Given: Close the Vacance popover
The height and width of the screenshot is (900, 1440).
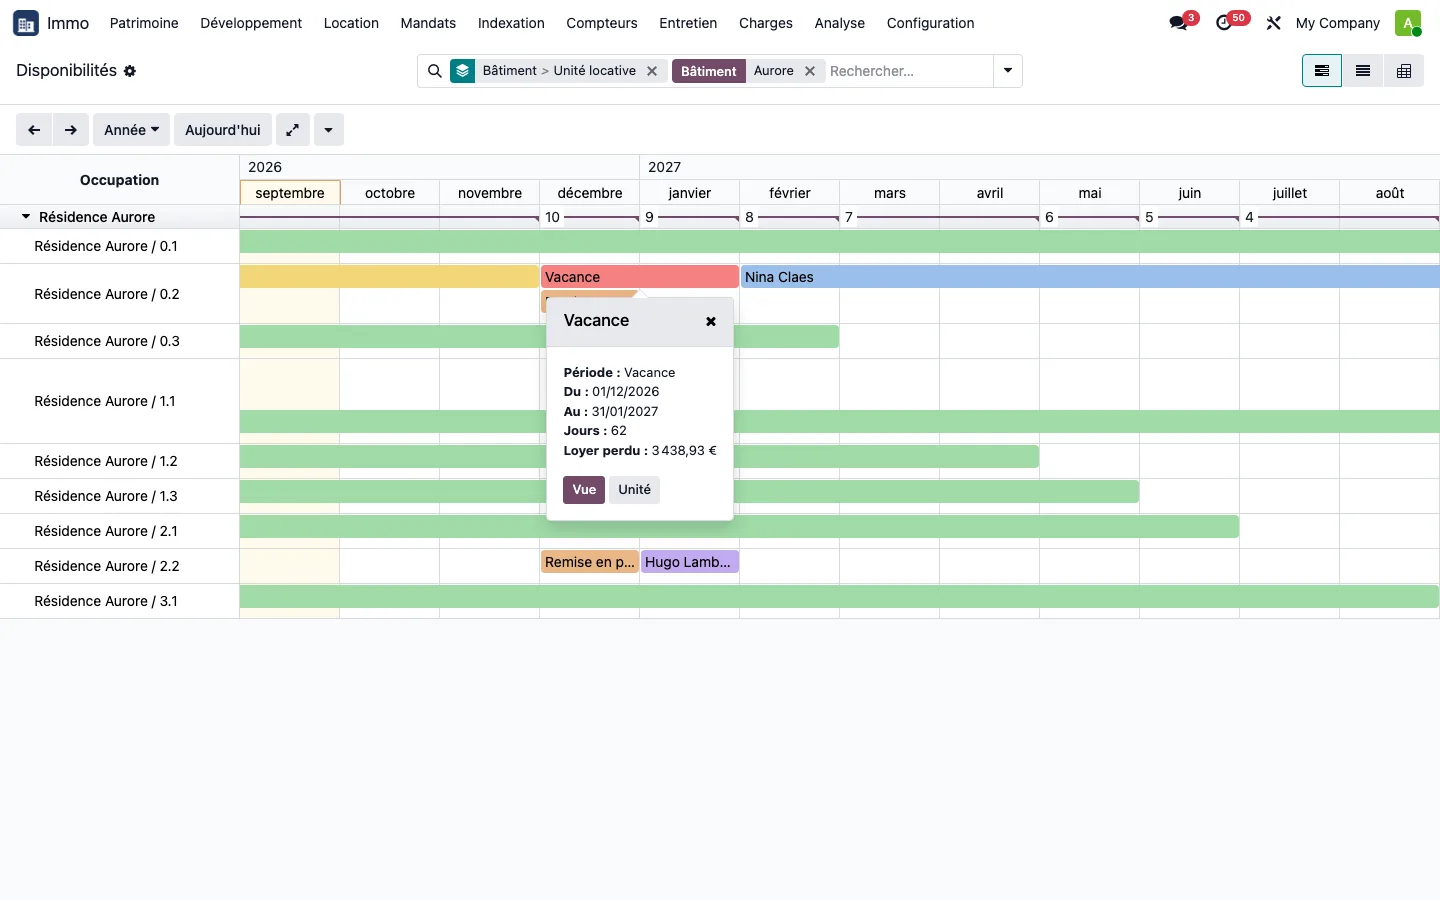Looking at the screenshot, I should pyautogui.click(x=711, y=321).
